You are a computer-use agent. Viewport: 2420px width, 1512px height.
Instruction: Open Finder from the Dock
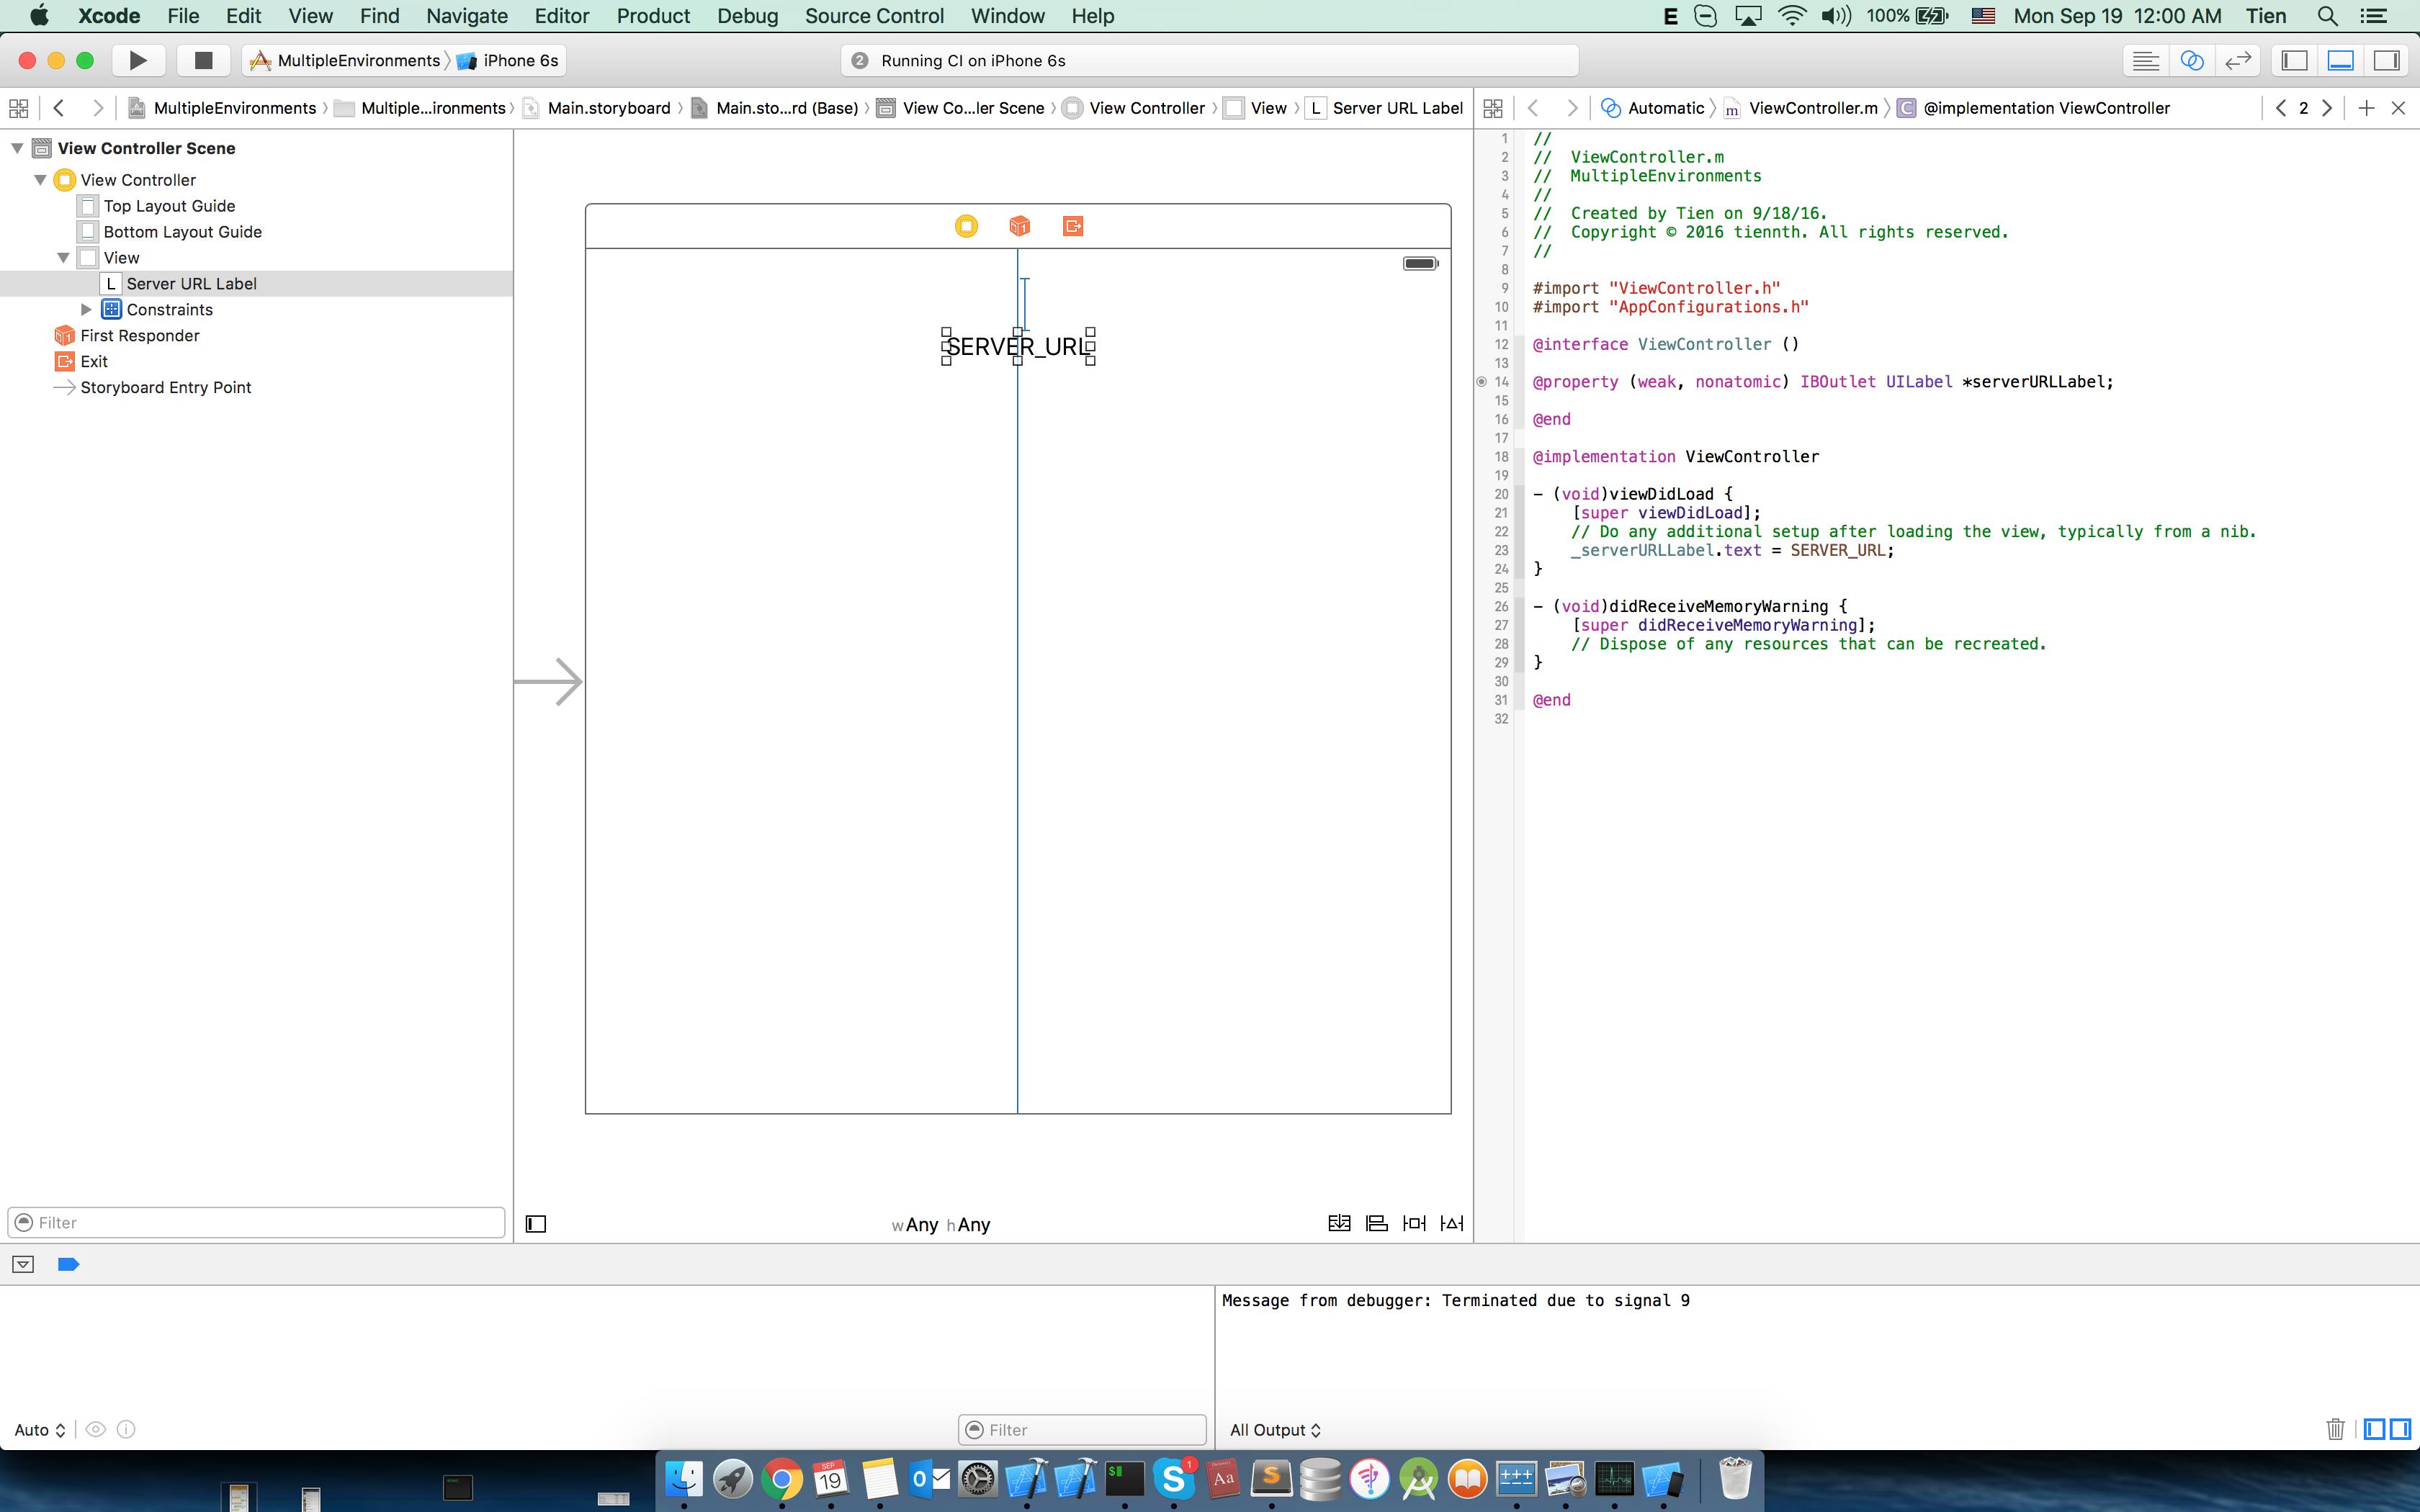pyautogui.click(x=684, y=1479)
